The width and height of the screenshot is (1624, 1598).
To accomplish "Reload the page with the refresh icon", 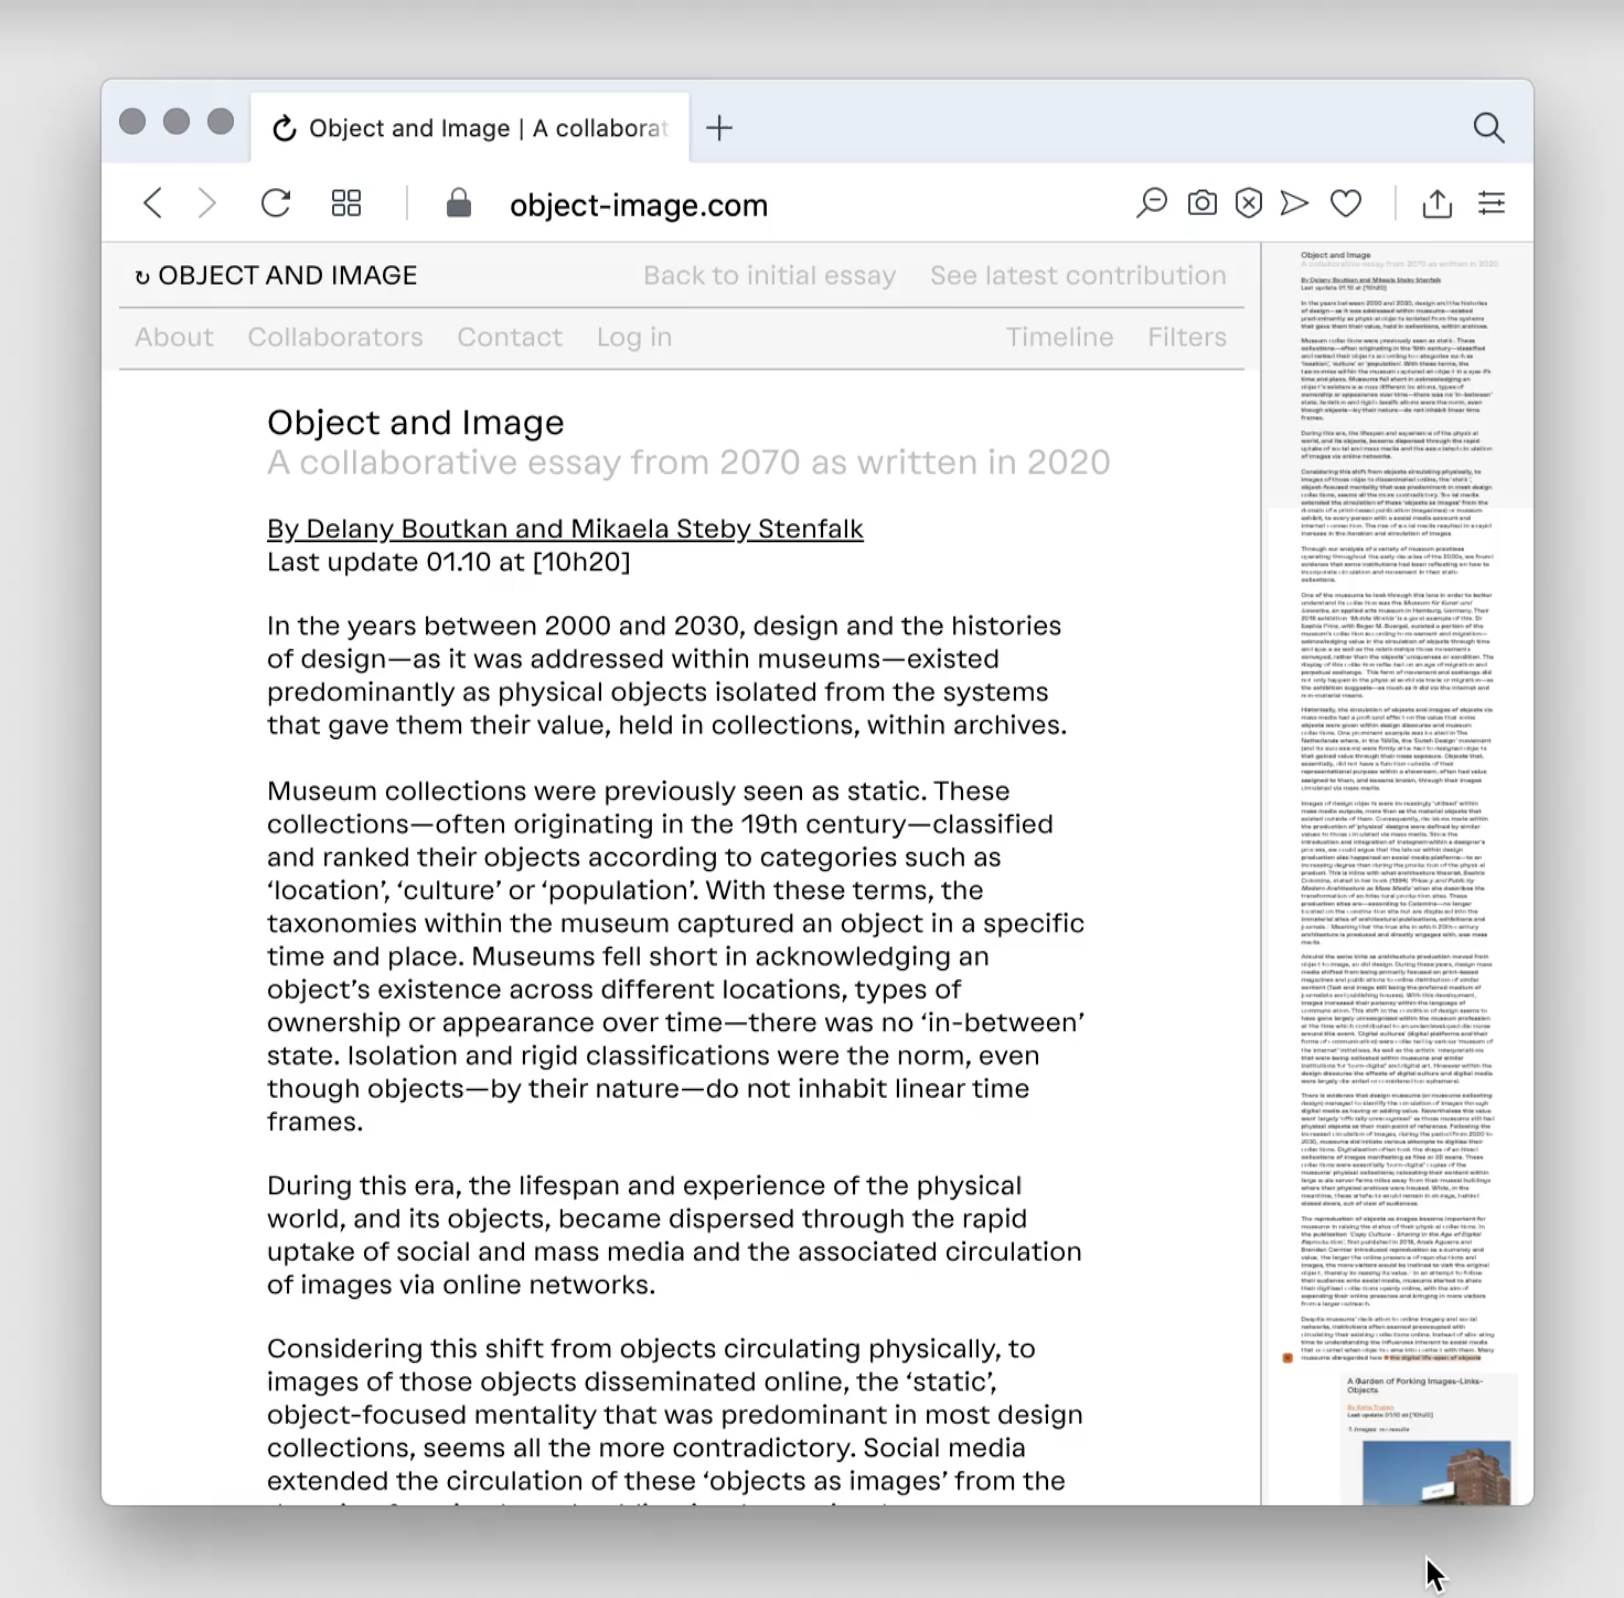I will point(276,203).
